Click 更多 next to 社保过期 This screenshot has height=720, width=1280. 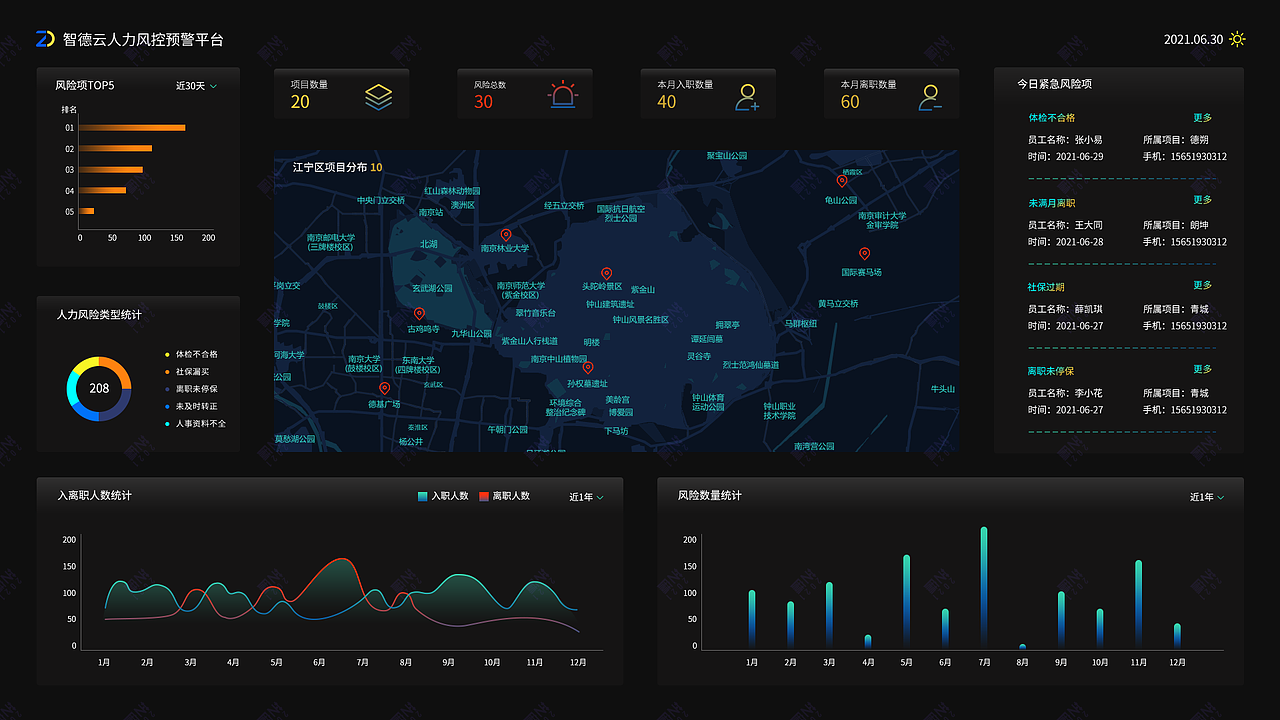click(x=1202, y=285)
